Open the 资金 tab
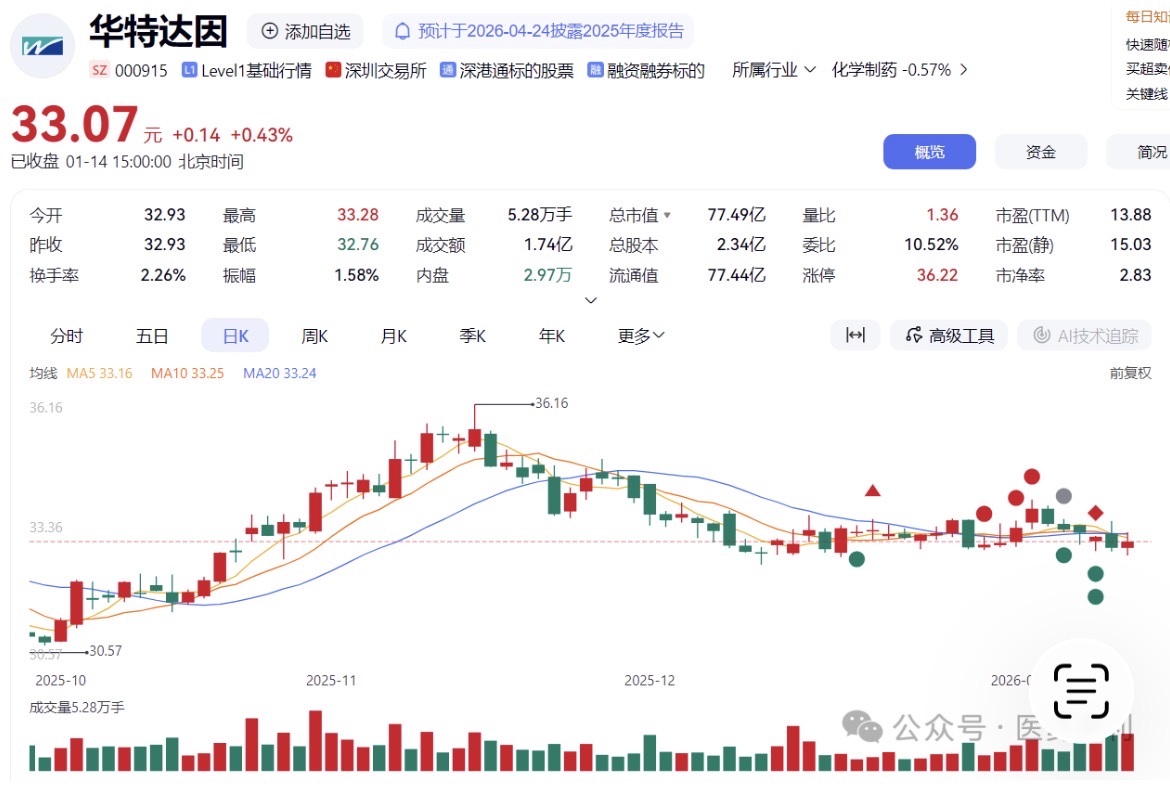Image resolution: width=1170 pixels, height=788 pixels. 1040,152
